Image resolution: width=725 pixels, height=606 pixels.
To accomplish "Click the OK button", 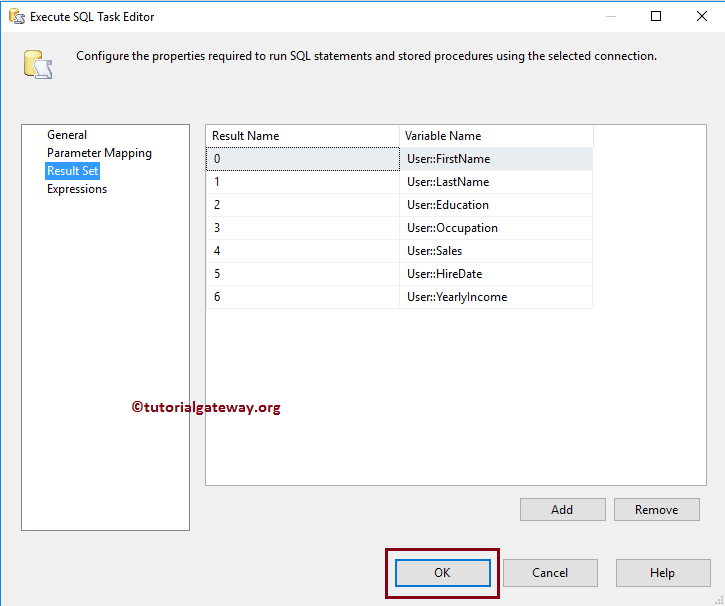I will [x=442, y=573].
